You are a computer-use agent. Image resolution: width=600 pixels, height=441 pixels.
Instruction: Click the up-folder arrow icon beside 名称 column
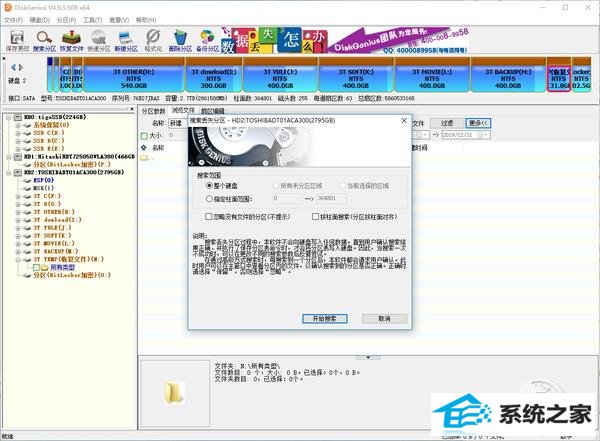pos(144,147)
